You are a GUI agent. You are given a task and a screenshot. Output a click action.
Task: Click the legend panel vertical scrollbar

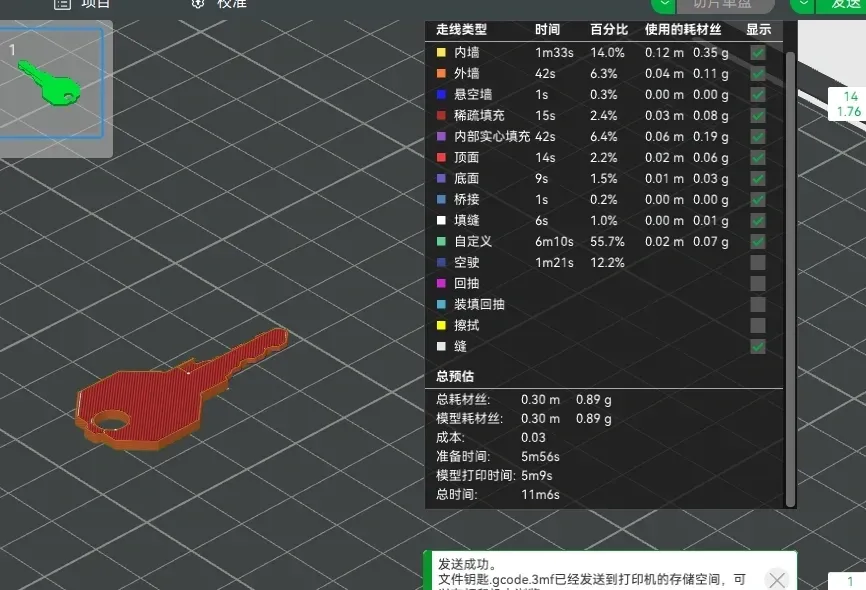(x=790, y=279)
